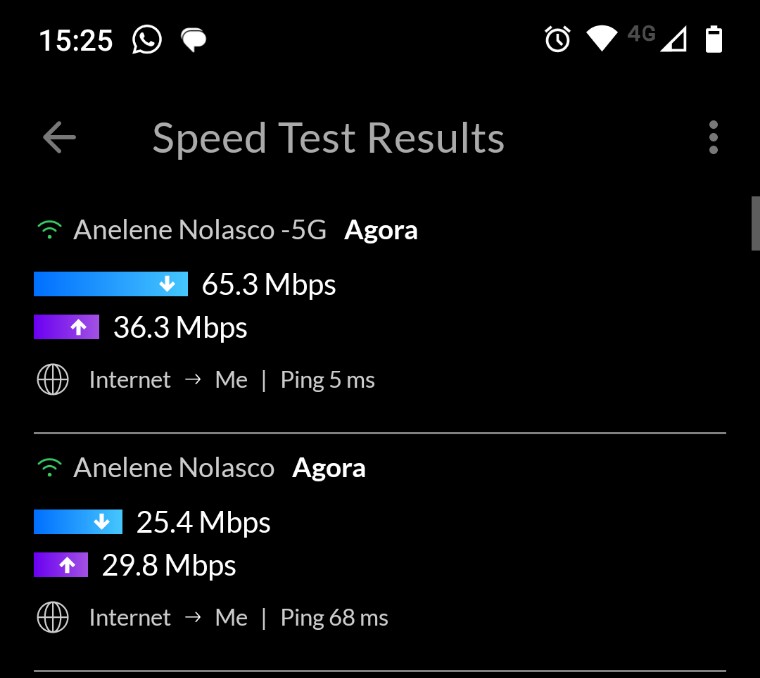Tap the 15:25 clock in status bar
760x678 pixels.
[x=76, y=40]
